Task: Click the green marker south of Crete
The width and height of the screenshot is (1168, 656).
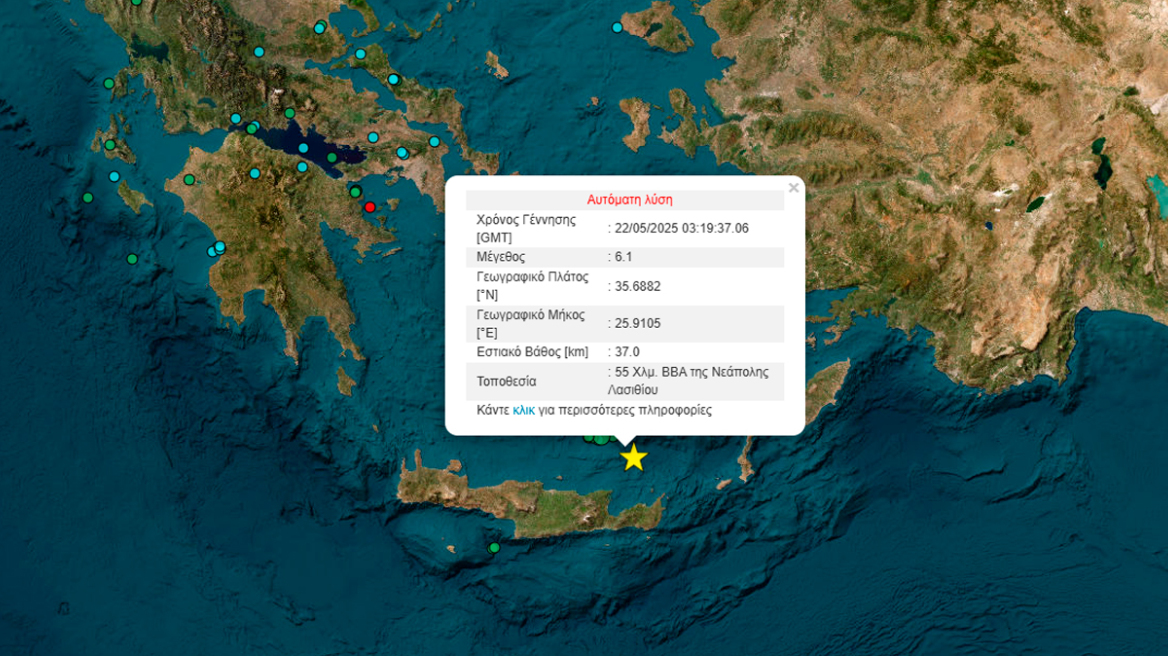Action: pos(493,548)
